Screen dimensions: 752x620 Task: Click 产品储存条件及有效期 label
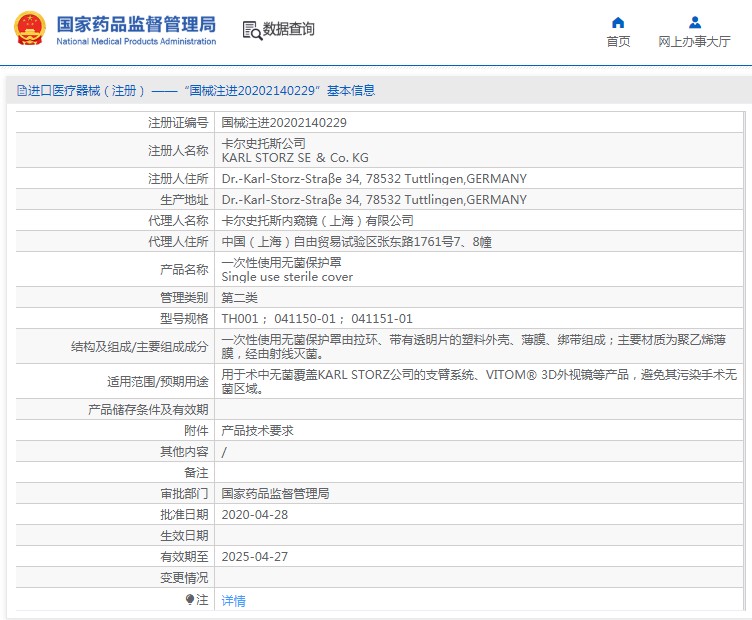tap(148, 409)
